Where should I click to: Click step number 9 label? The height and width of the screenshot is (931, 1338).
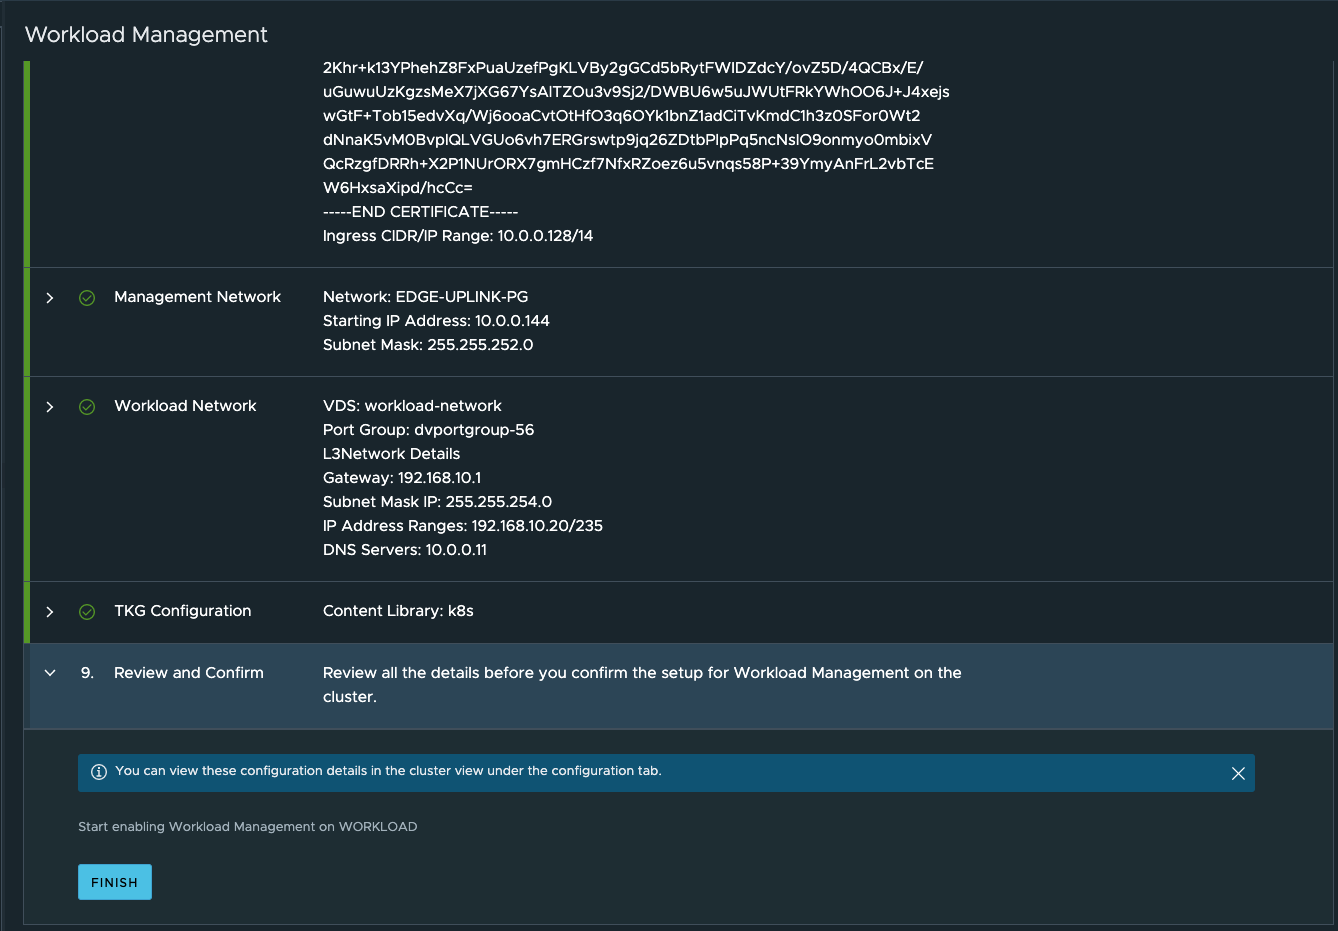87,673
